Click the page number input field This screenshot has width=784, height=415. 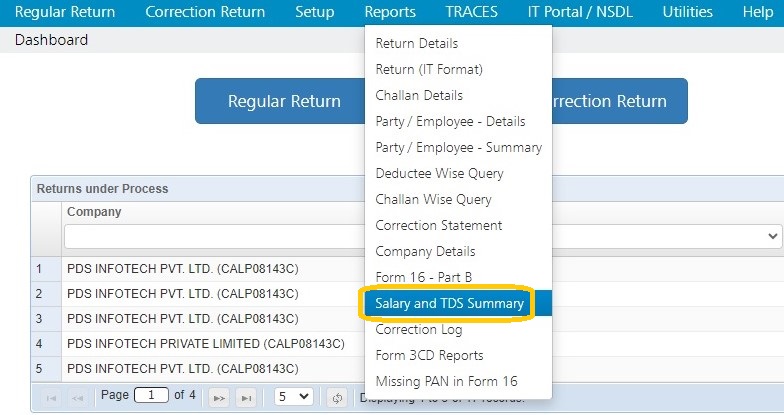[x=152, y=396]
